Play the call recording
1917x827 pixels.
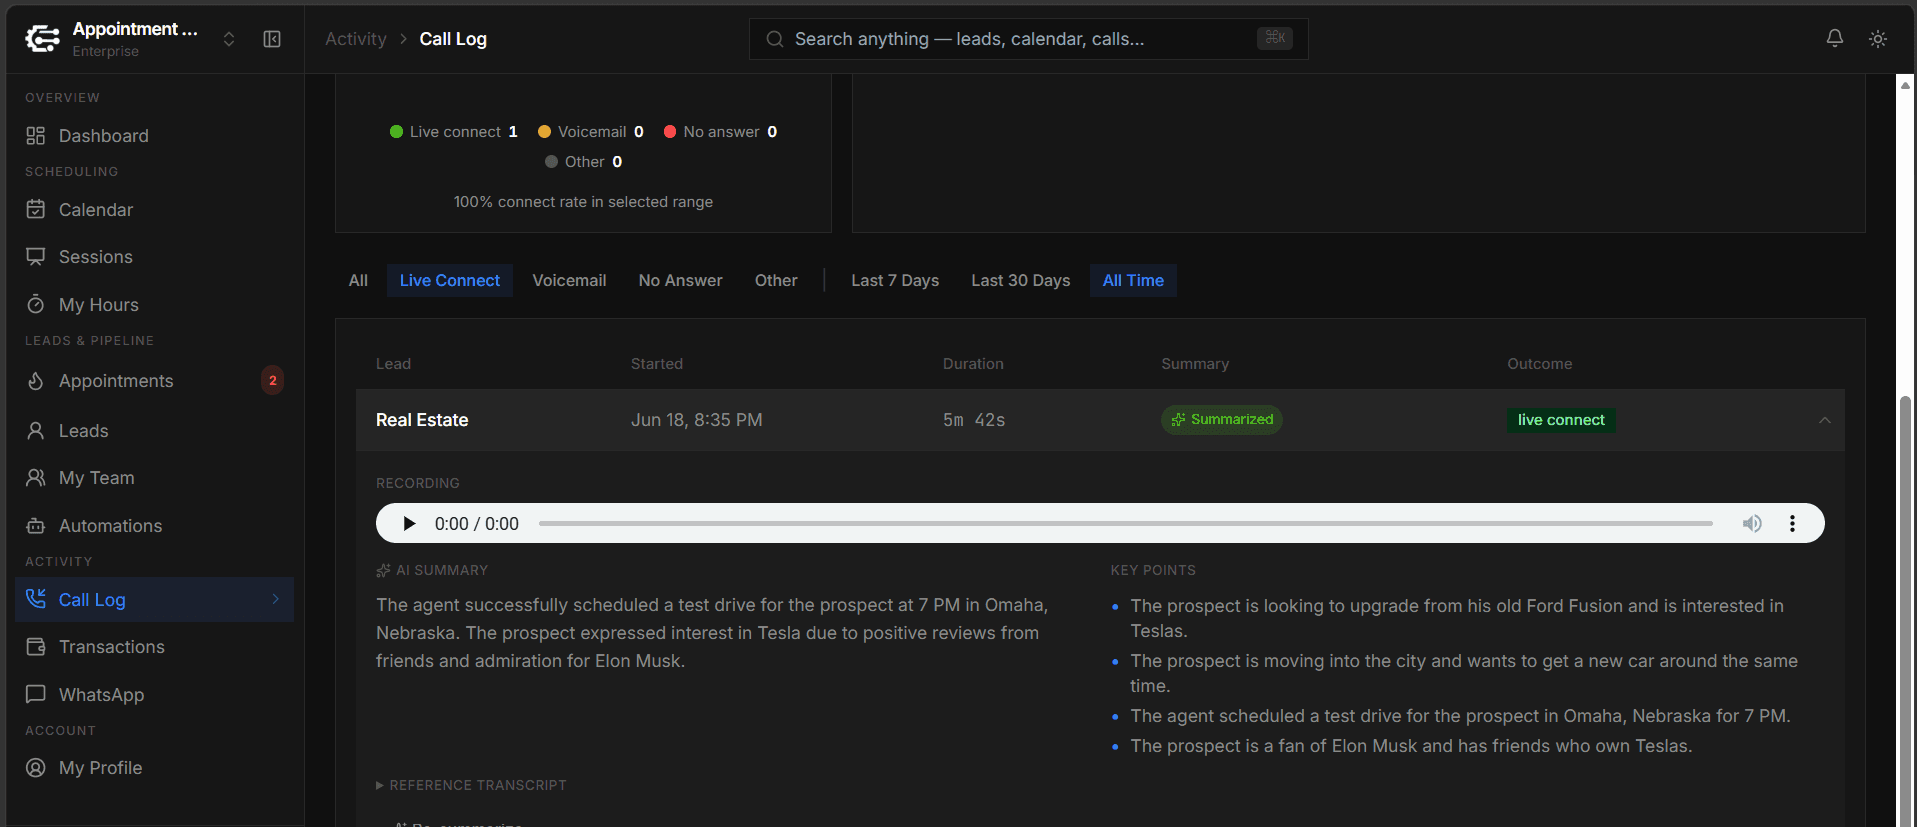coord(409,523)
